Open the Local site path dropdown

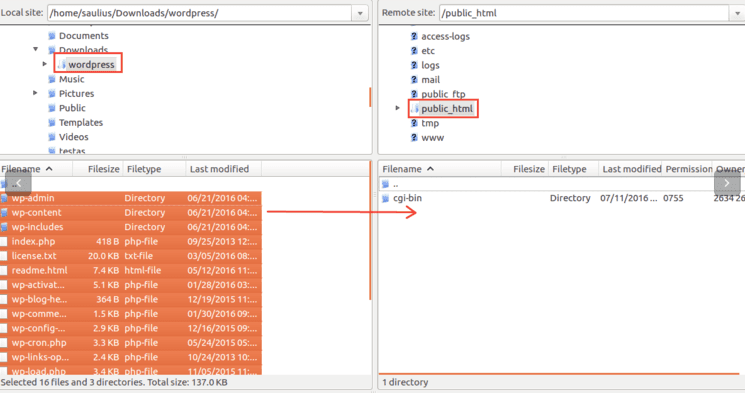[x=360, y=13]
